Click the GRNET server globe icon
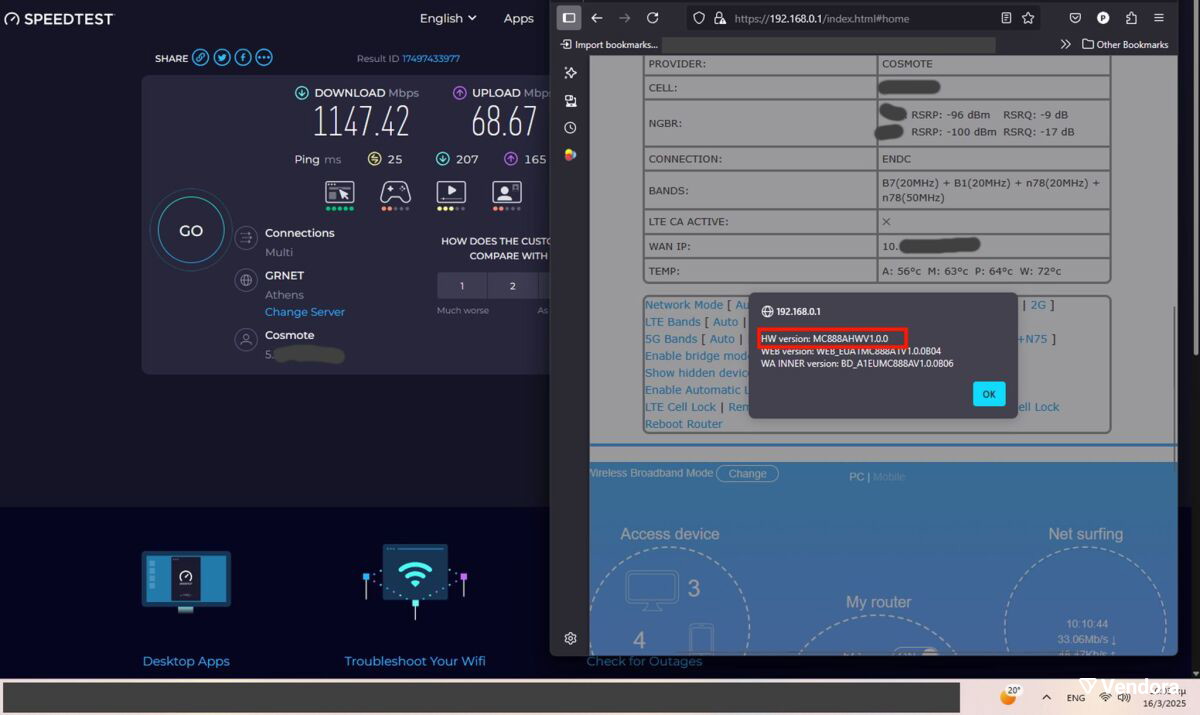 click(x=246, y=281)
